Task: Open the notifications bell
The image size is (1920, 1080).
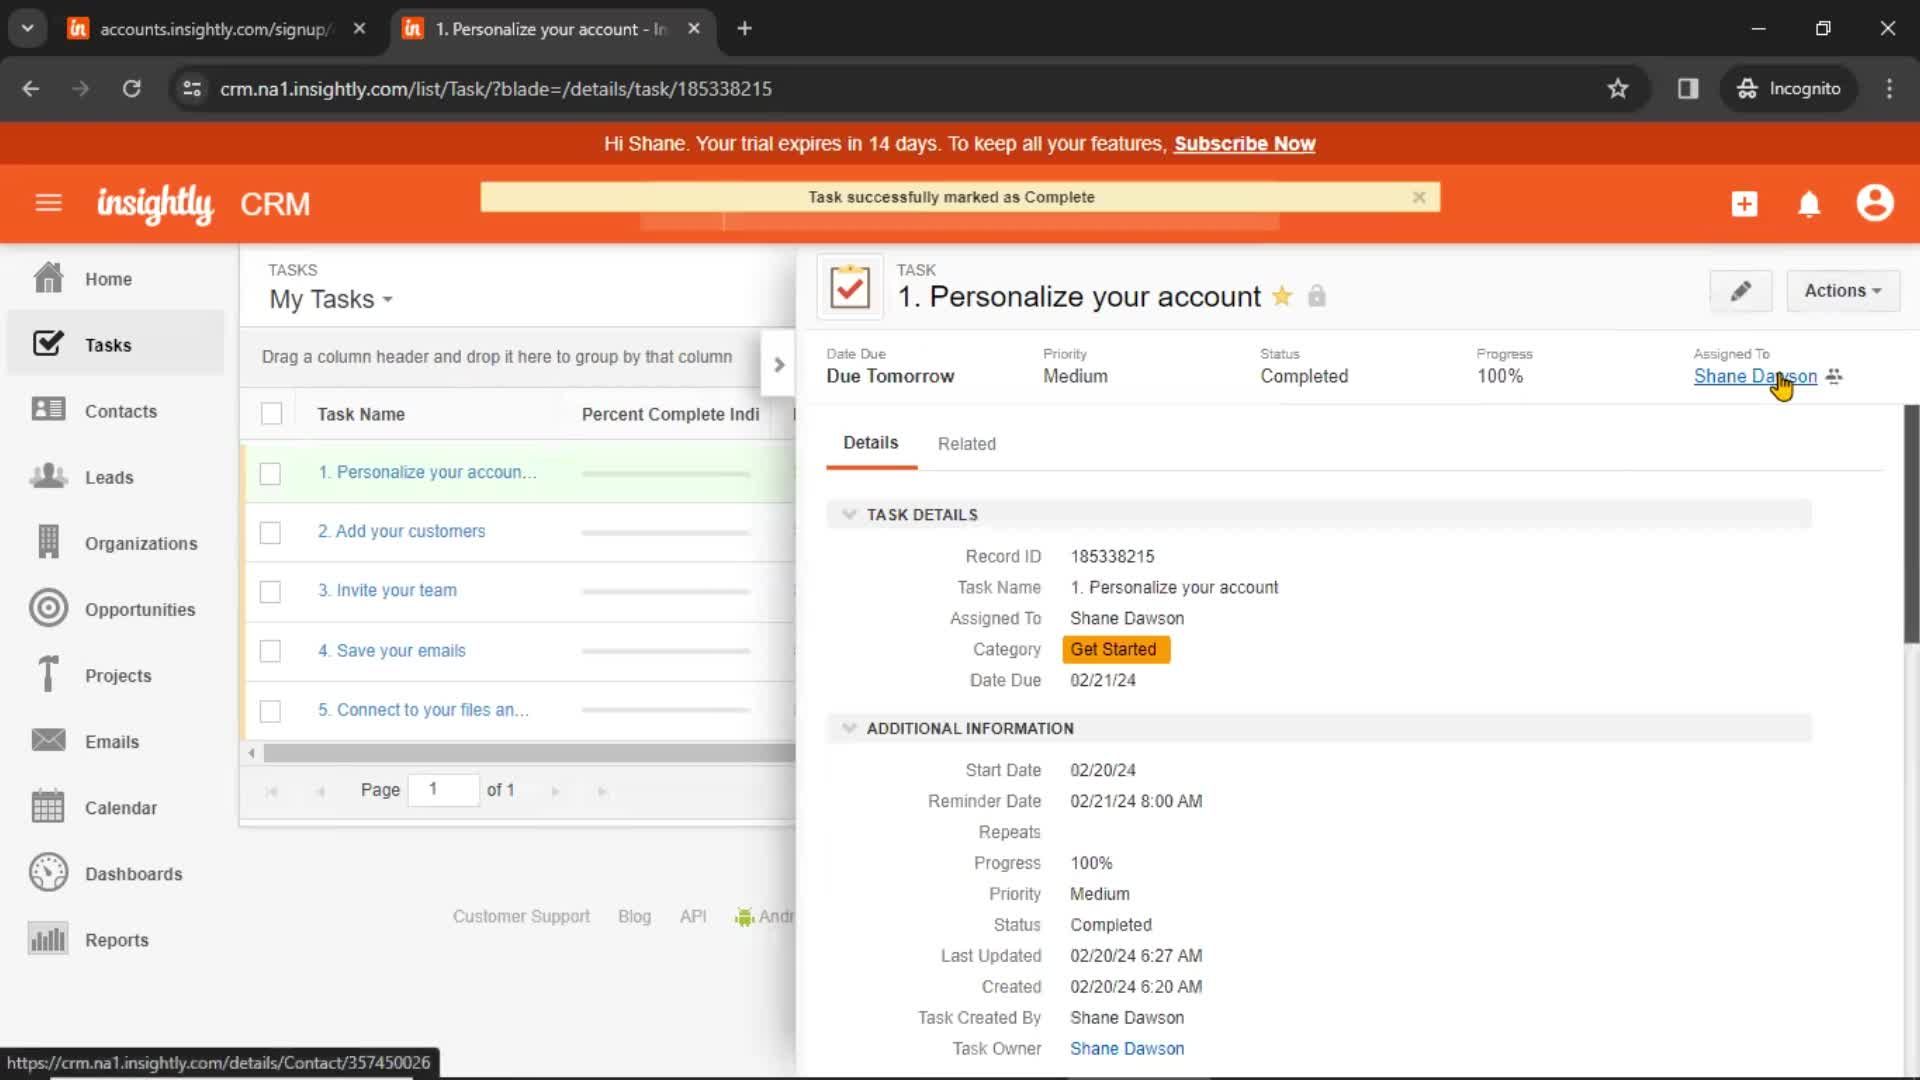Action: click(1809, 204)
